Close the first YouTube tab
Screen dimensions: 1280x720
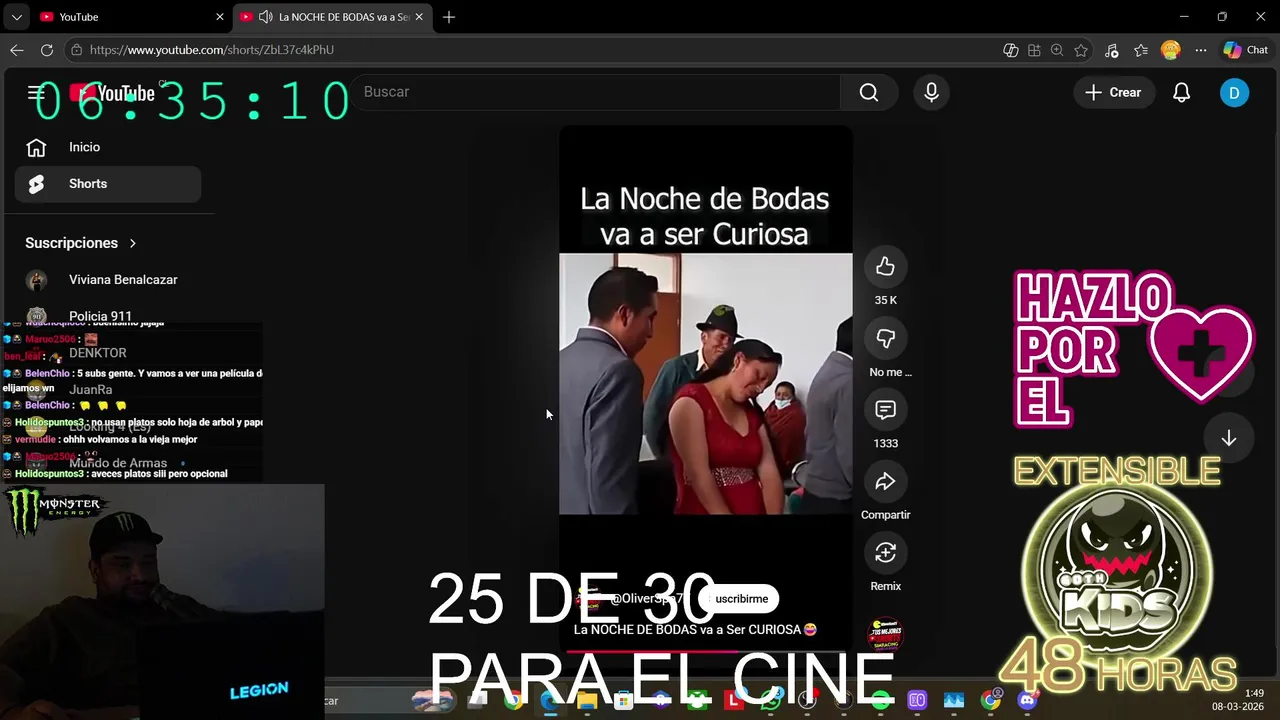(x=220, y=17)
